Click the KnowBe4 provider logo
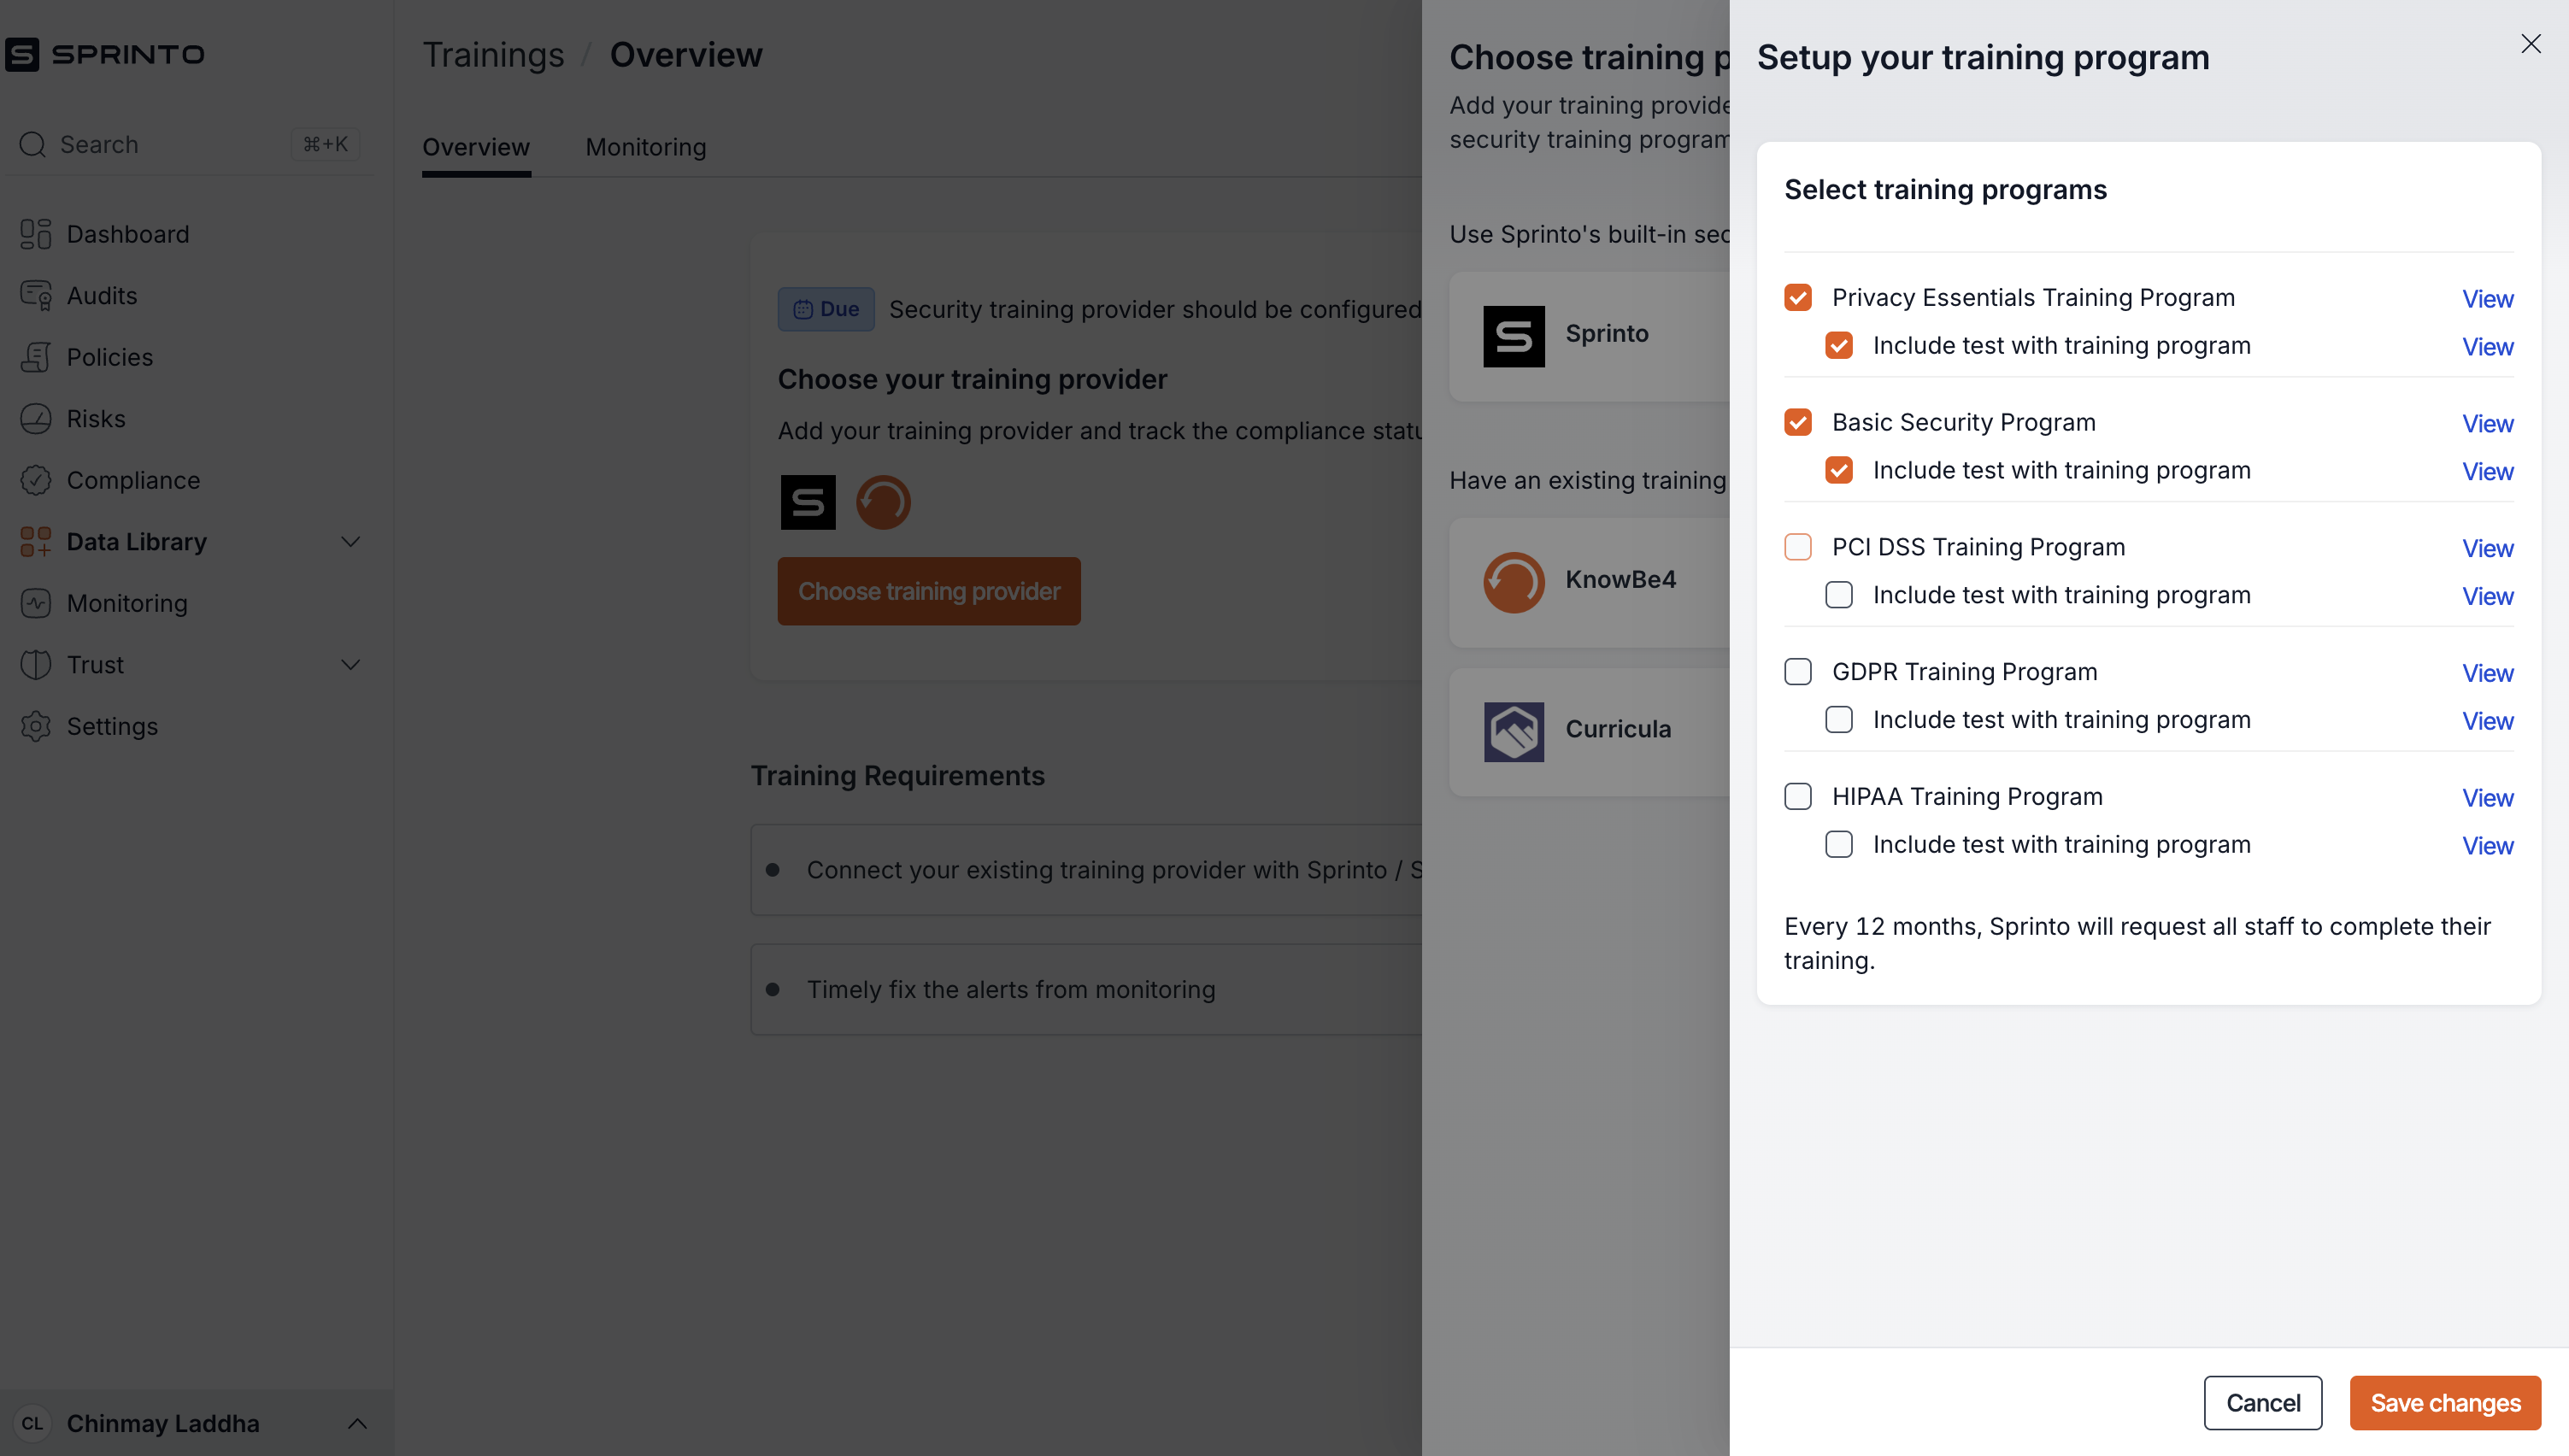Viewport: 2569px width, 1456px height. coord(1513,582)
